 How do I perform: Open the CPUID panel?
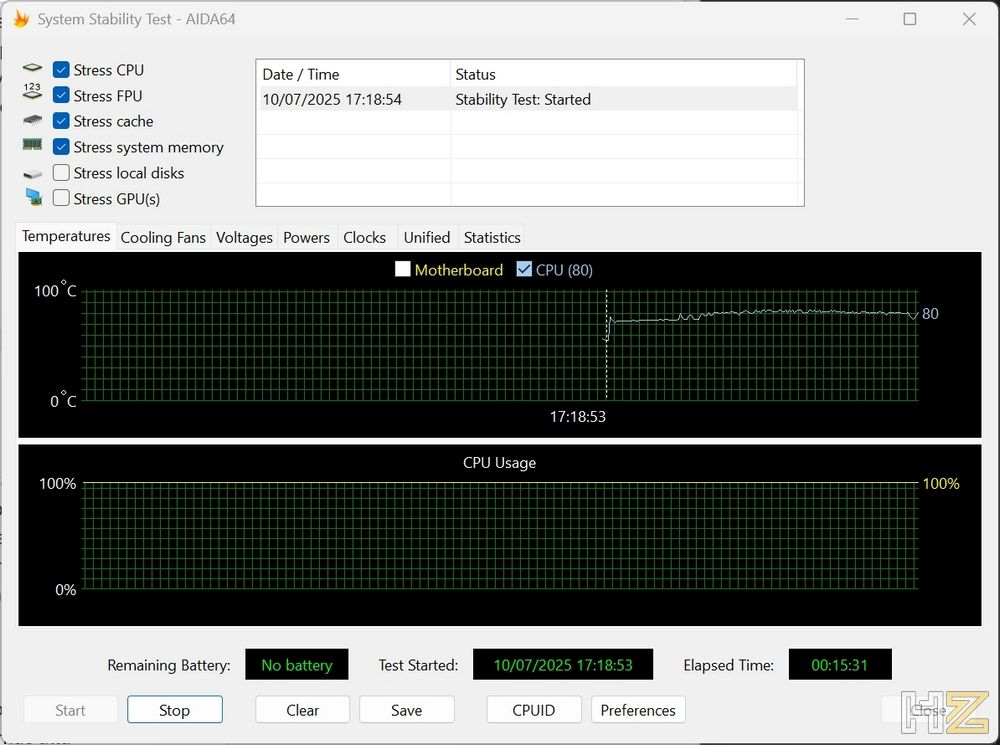coord(534,709)
